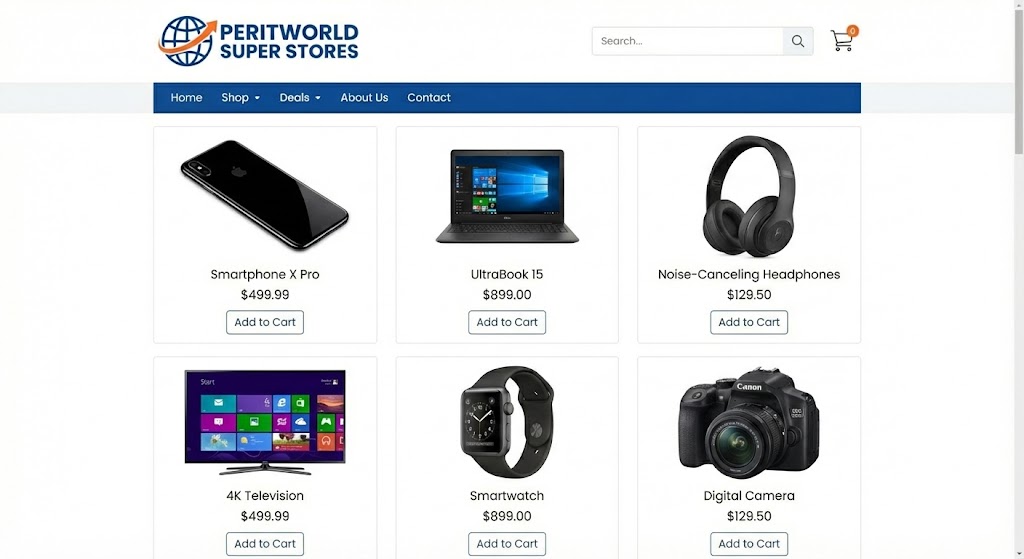Focus the Search input field
Viewport: 1024px width, 559px height.
click(687, 41)
